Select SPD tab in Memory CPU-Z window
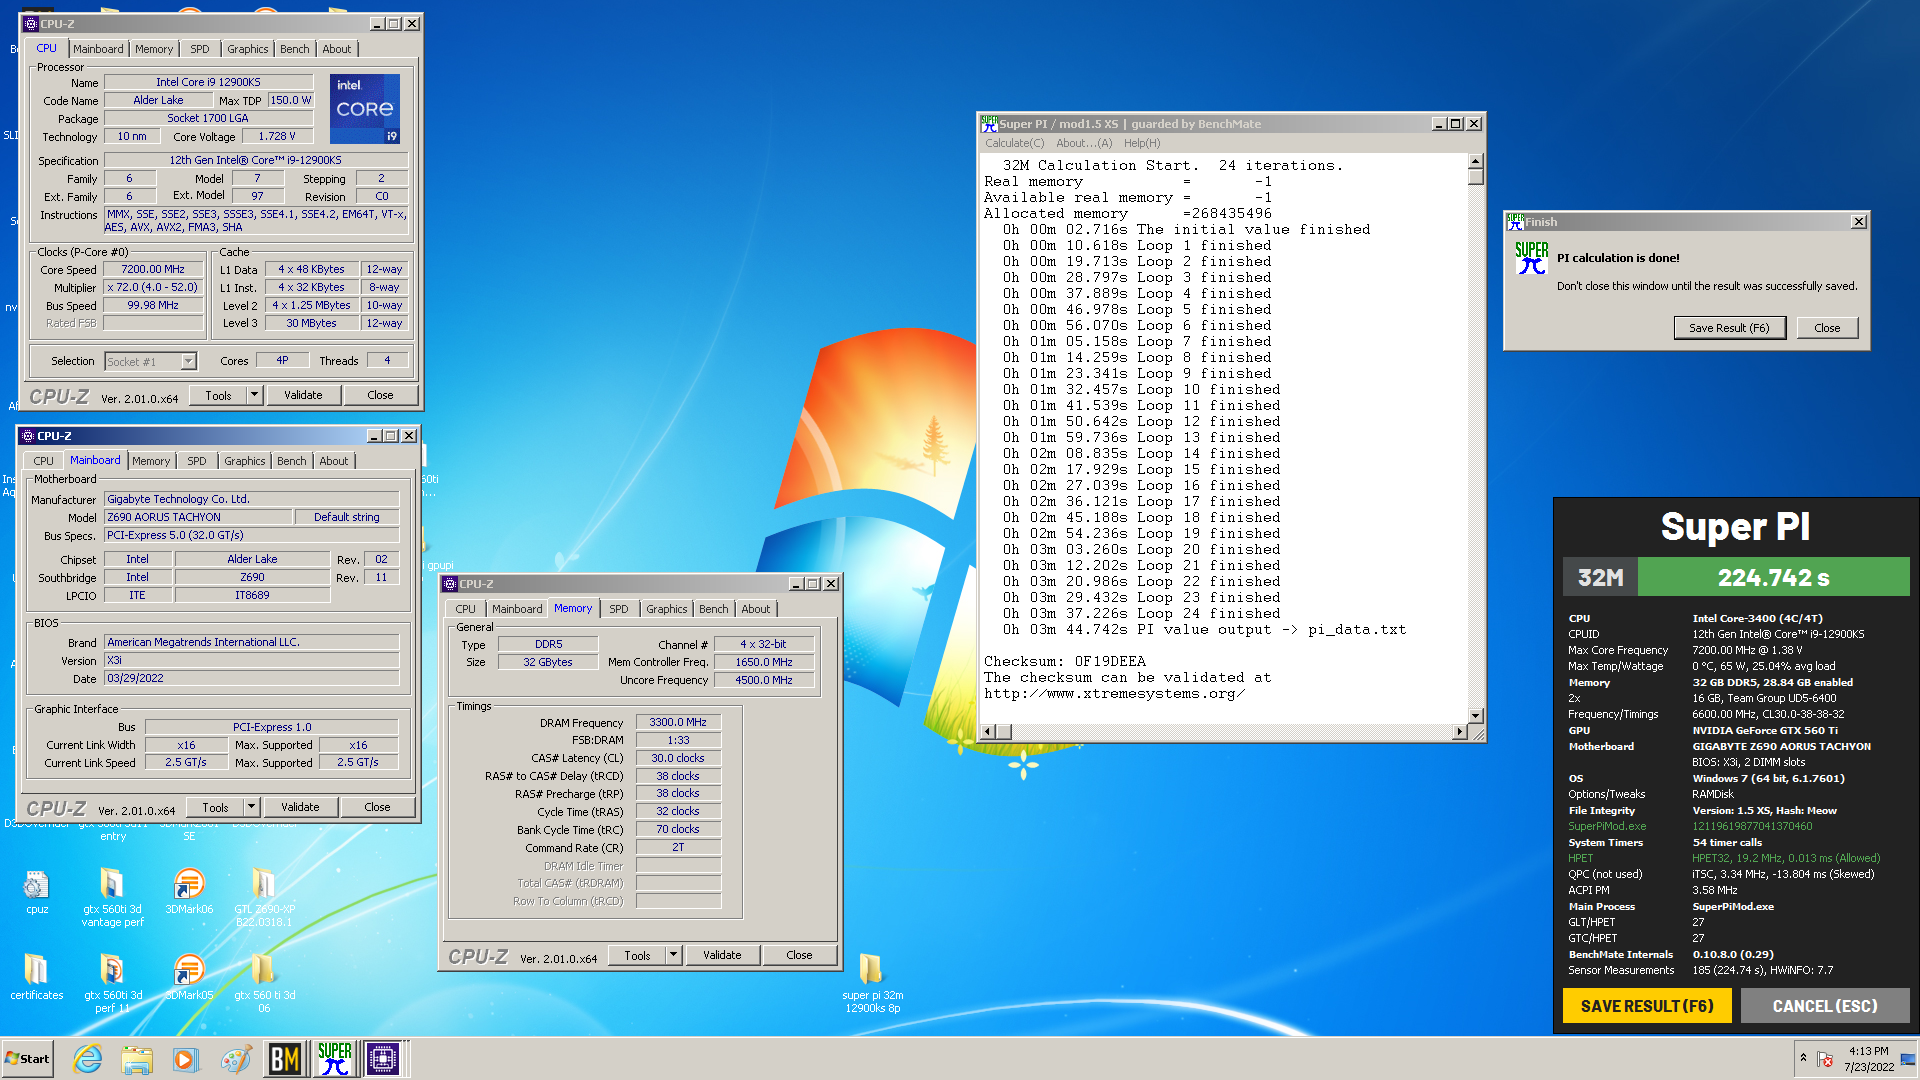 [619, 609]
